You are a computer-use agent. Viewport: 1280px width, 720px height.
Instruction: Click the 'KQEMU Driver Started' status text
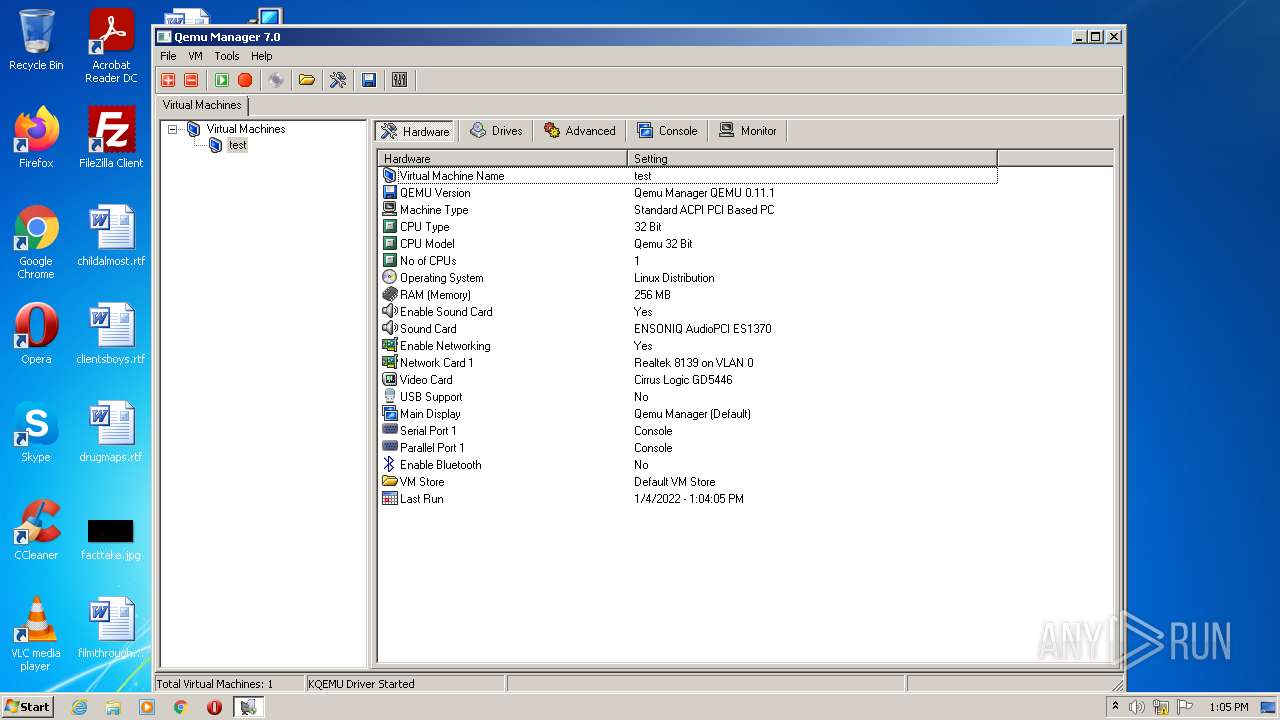[x=361, y=684]
